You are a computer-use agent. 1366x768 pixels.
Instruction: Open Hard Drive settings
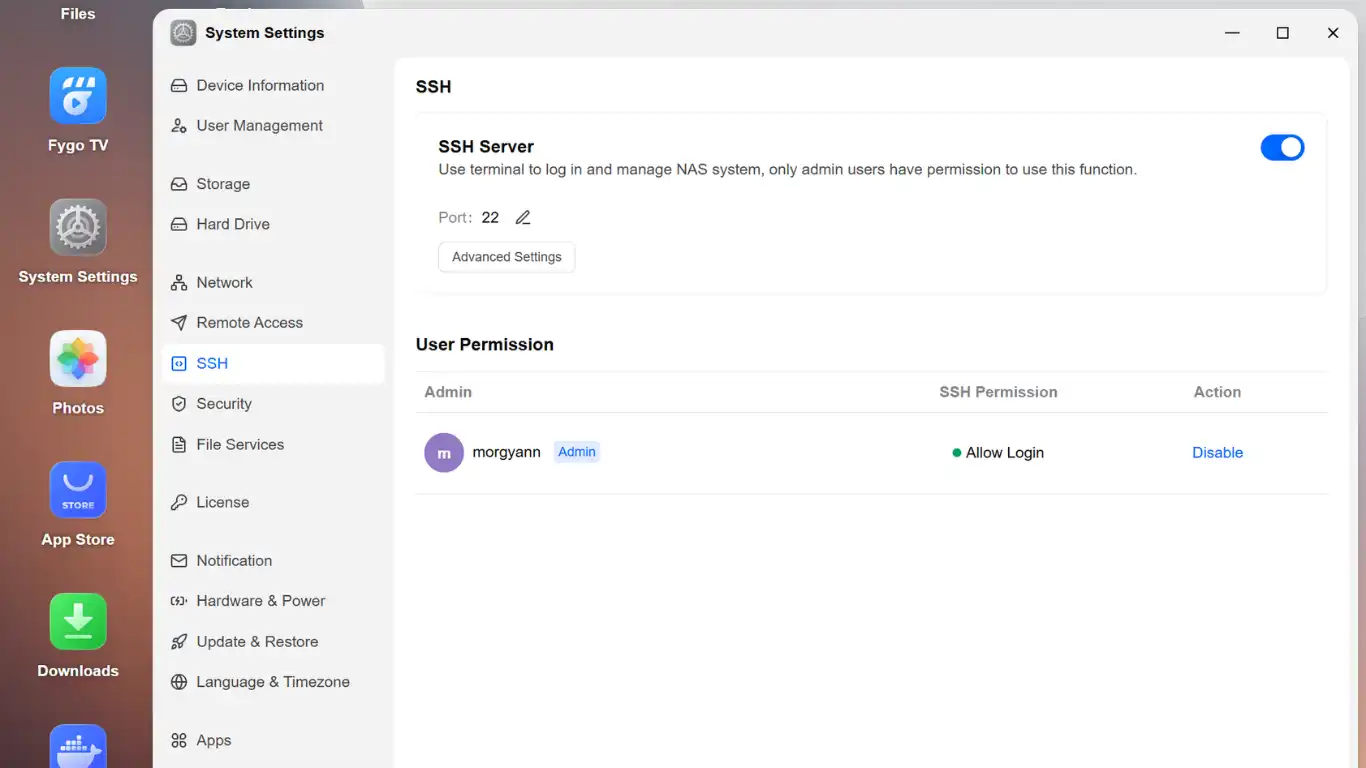point(273,224)
